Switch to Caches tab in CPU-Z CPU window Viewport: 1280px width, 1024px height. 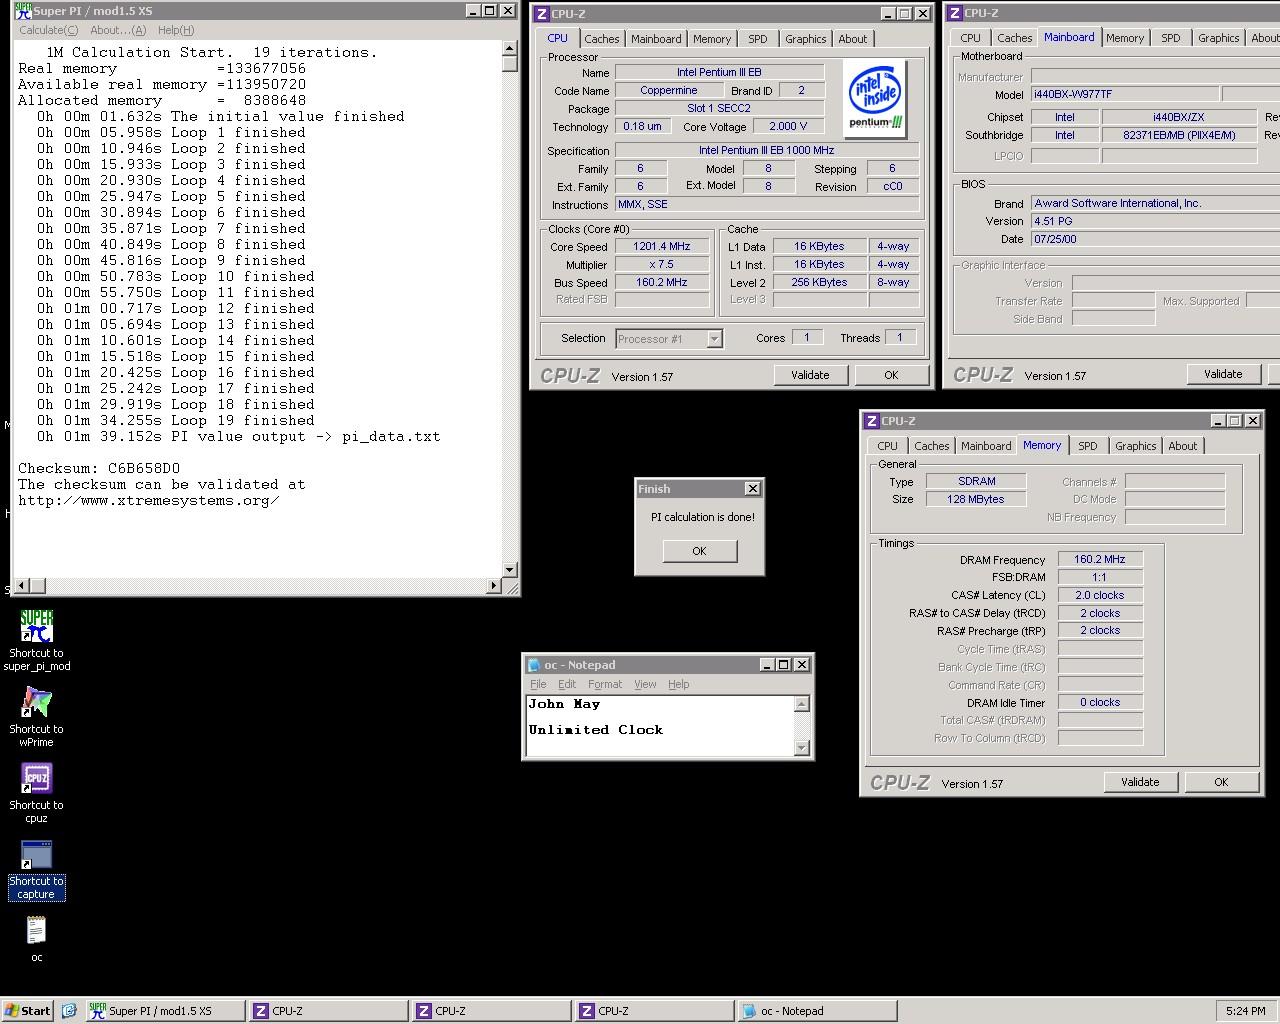[602, 39]
